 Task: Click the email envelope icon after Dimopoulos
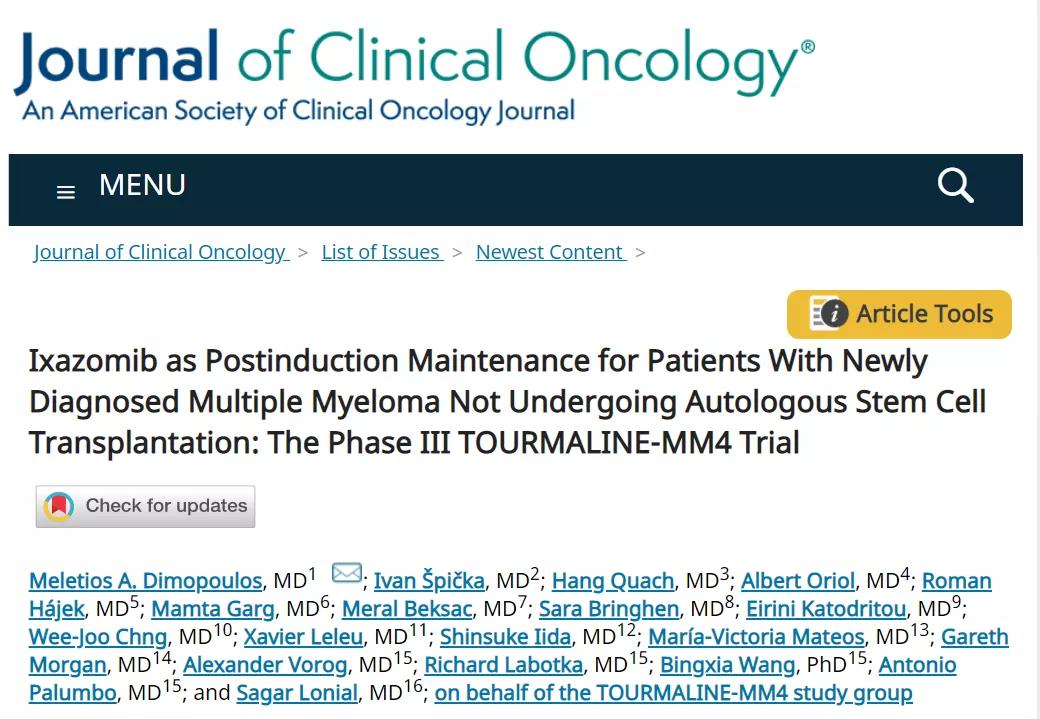click(x=346, y=572)
